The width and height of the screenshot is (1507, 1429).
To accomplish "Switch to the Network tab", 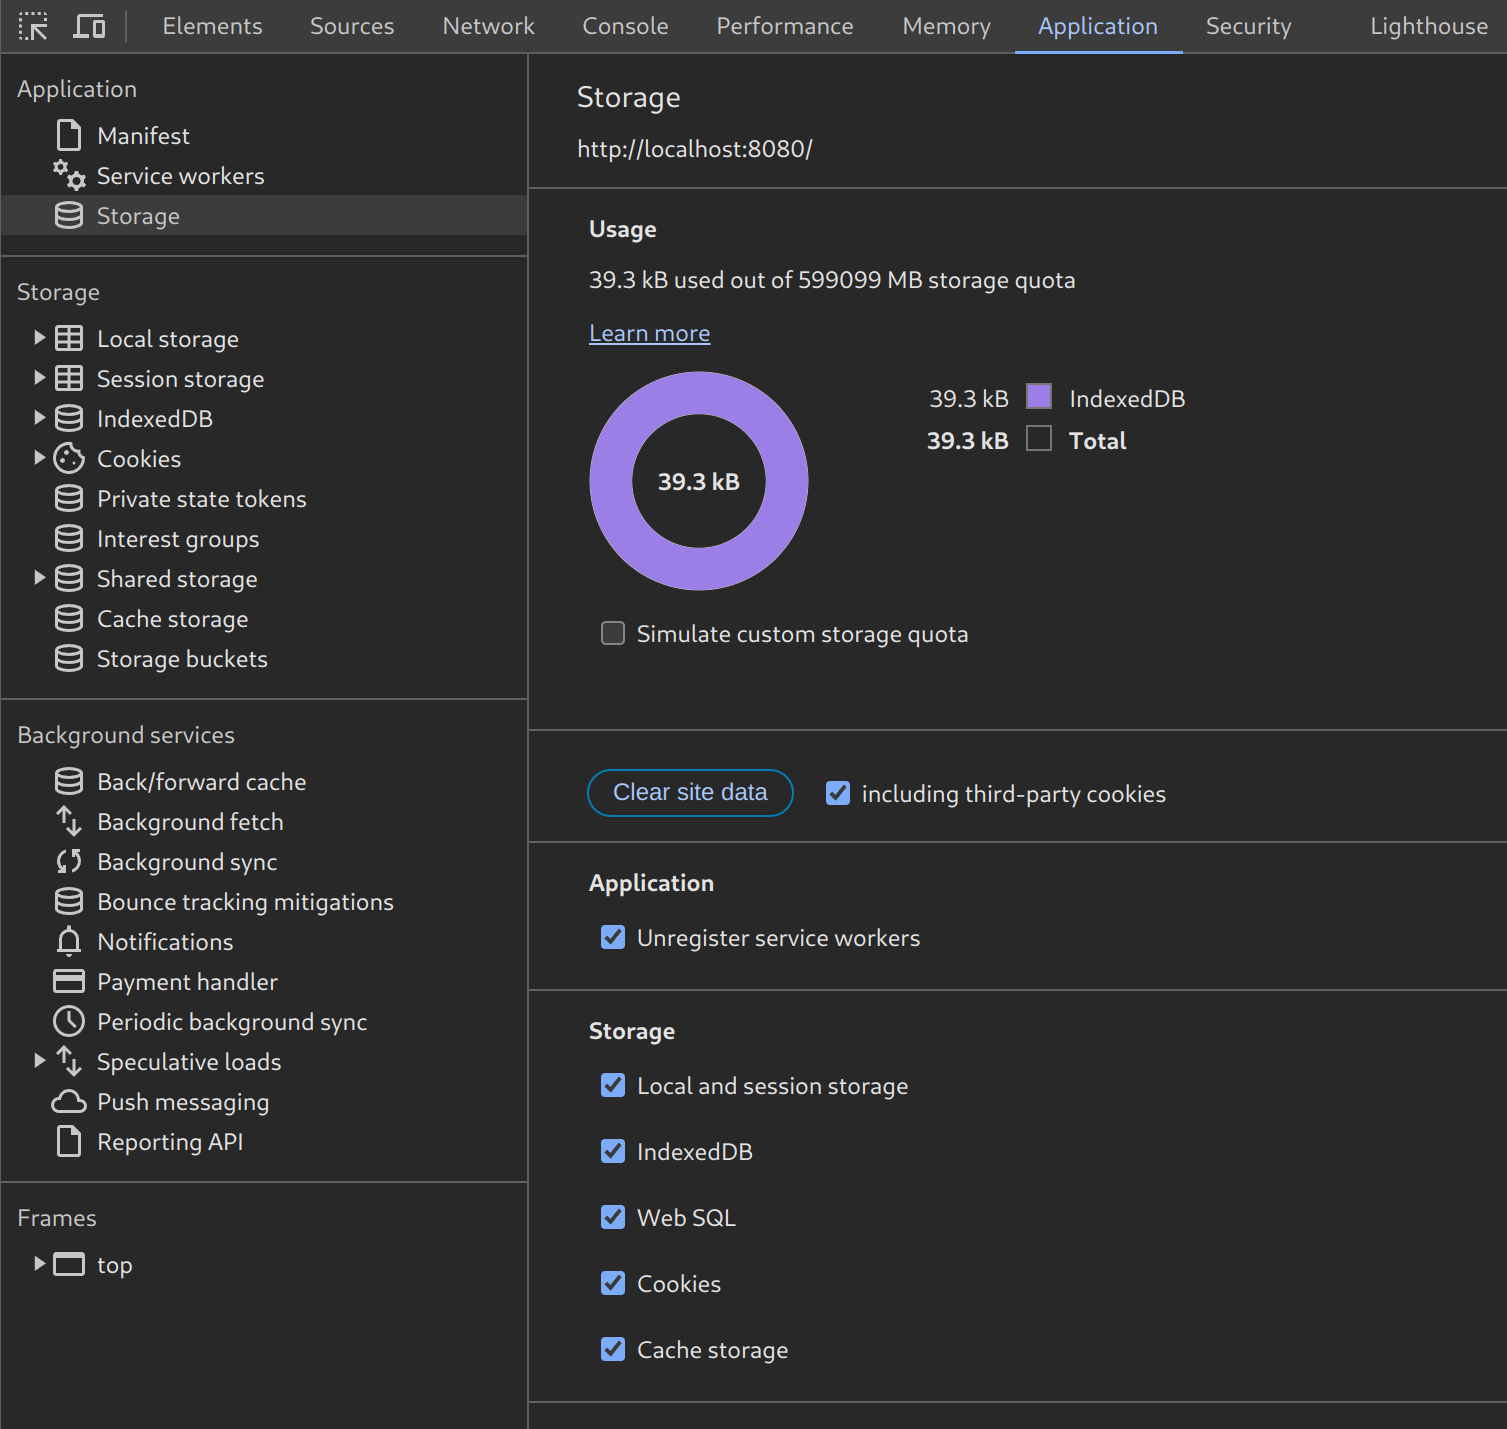I will [x=488, y=26].
